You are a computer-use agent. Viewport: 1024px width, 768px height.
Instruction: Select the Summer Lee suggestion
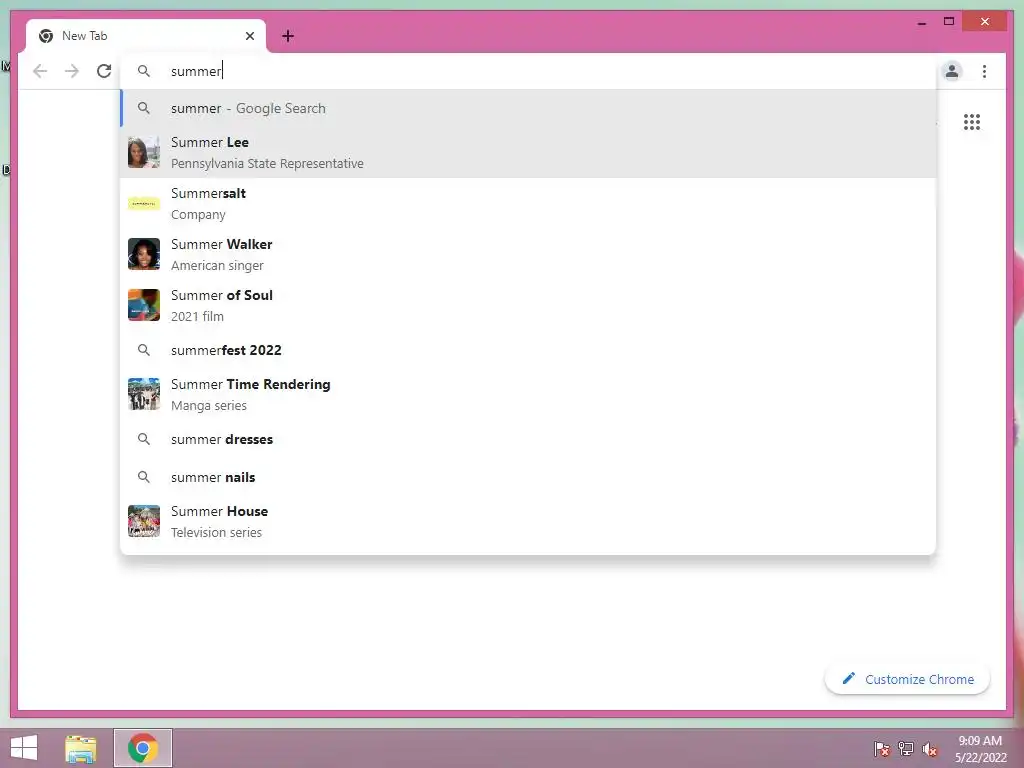click(x=528, y=152)
